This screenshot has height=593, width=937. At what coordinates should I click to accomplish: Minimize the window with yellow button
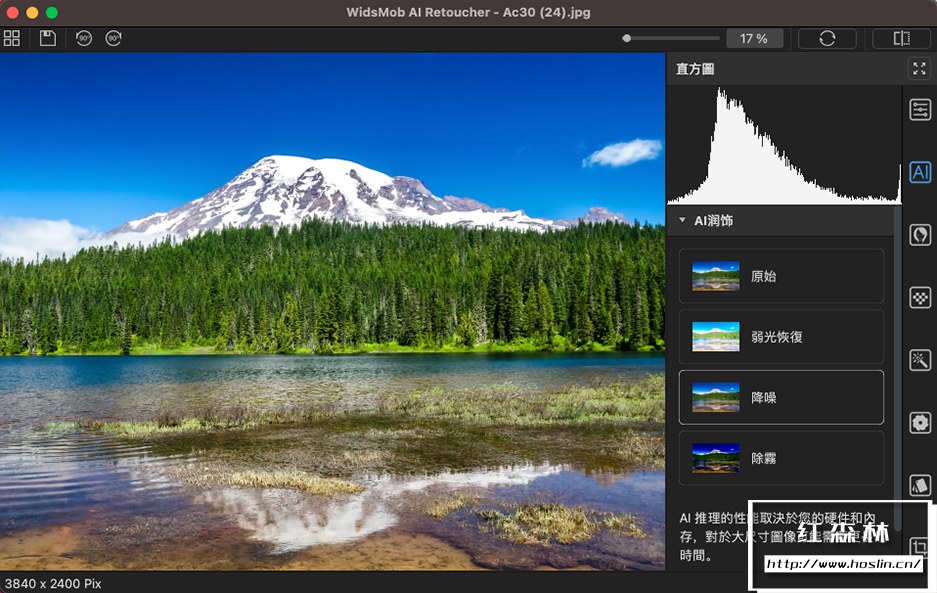pyautogui.click(x=32, y=12)
